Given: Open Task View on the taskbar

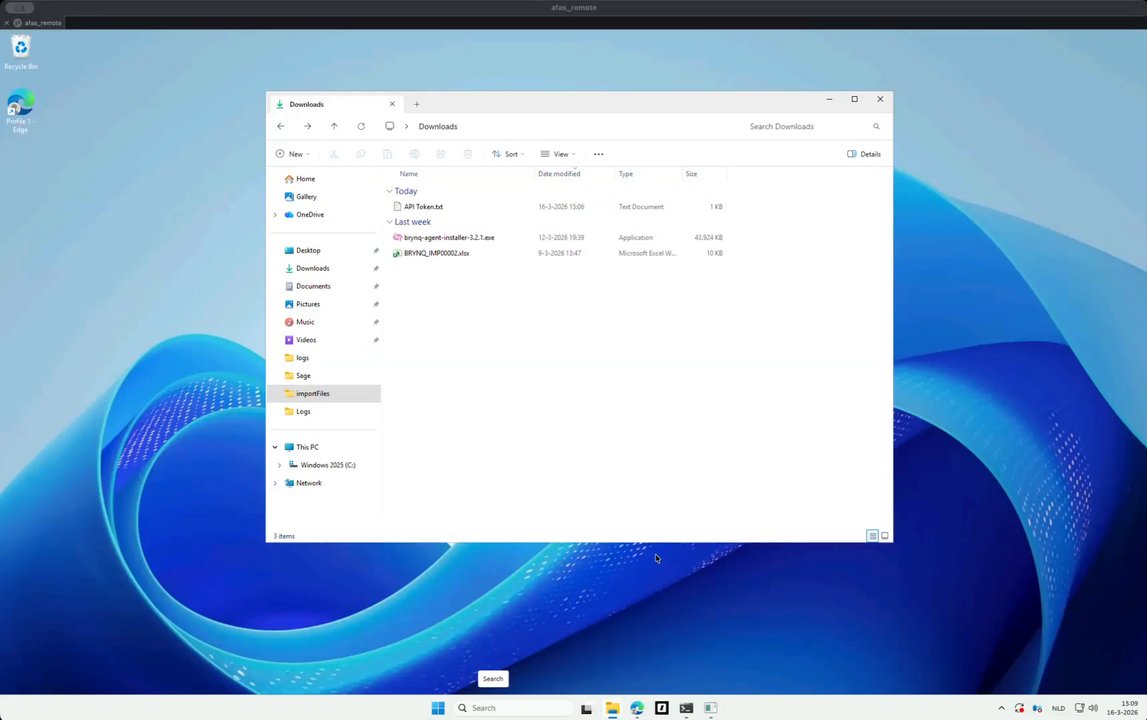Looking at the screenshot, I should coord(586,708).
